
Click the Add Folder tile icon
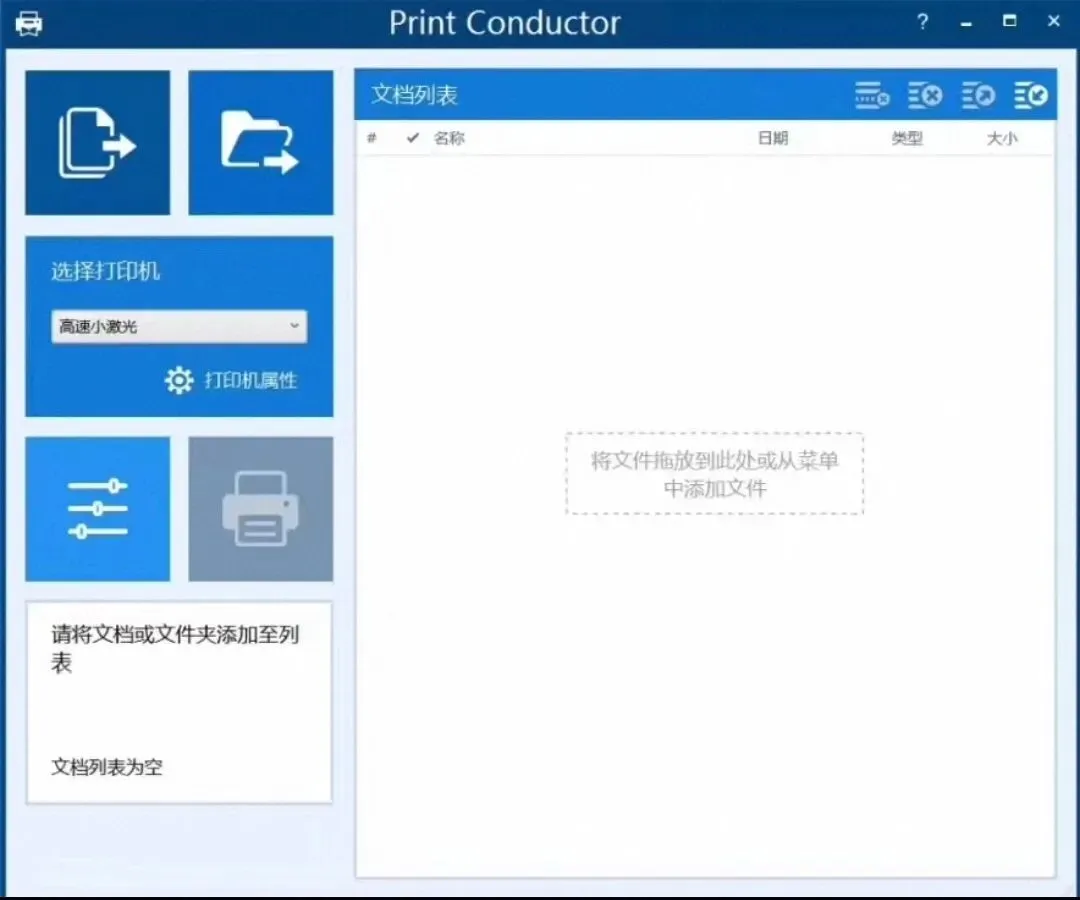click(260, 143)
